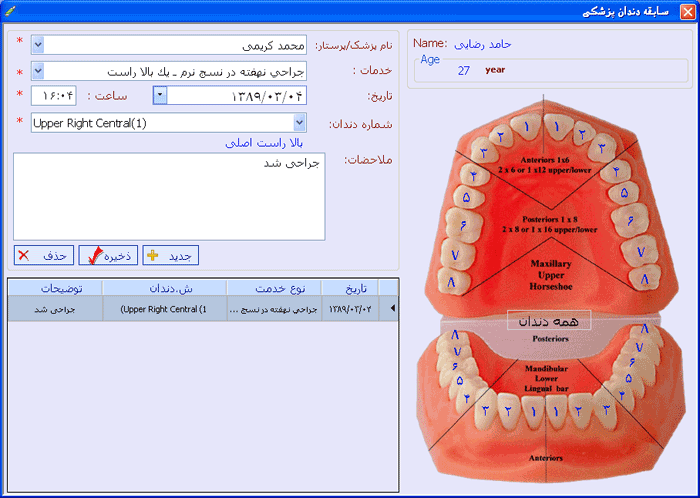Image resolution: width=700 pixels, height=498 pixels.
Task: Choose all teeth via the همه دندان box
Action: 549,320
